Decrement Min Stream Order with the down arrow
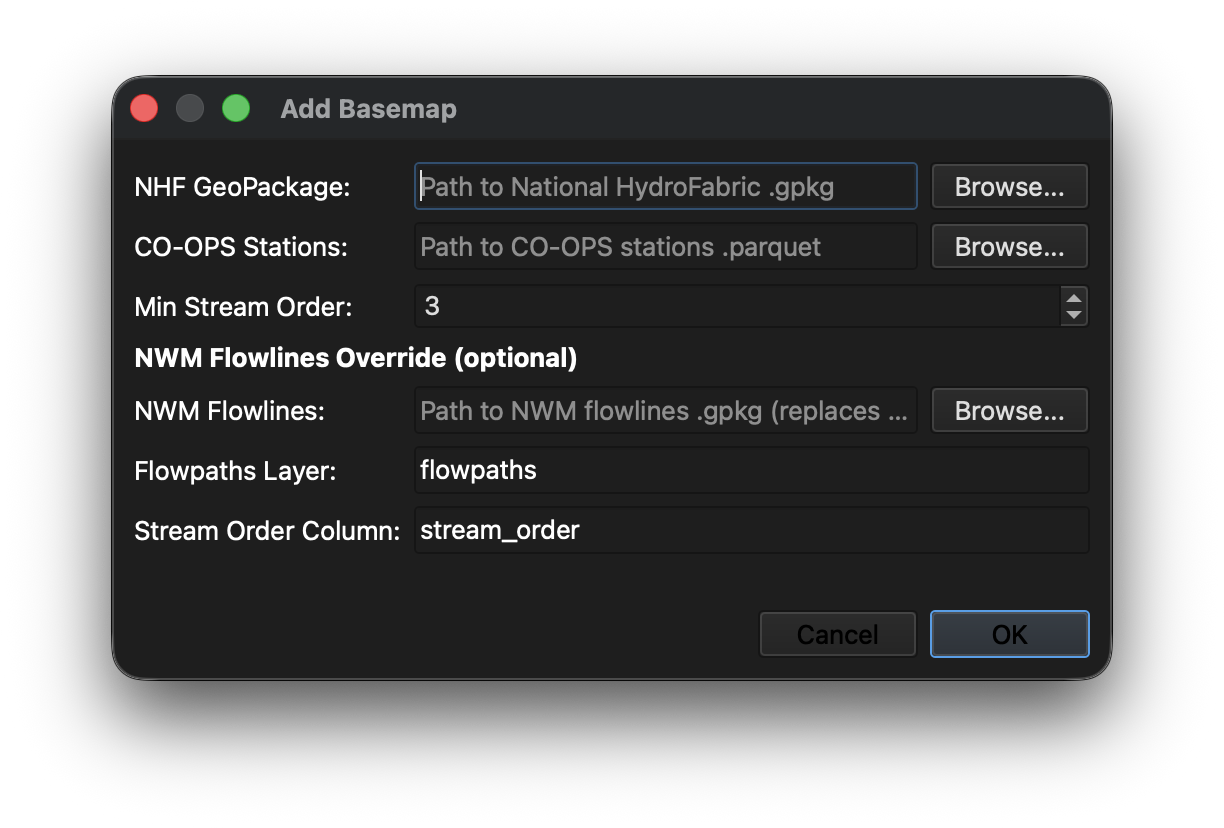Screen dimensions: 1224x828 coord(1073,313)
